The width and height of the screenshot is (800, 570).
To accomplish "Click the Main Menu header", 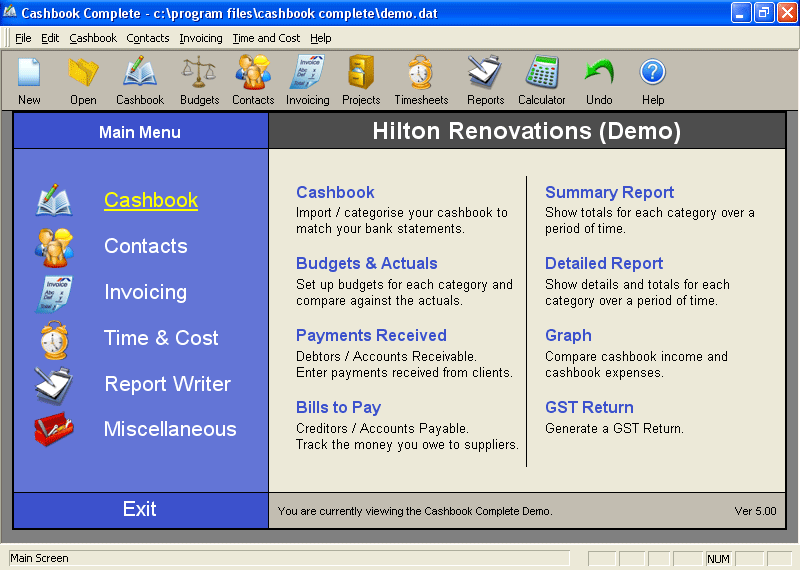I will coord(140,132).
